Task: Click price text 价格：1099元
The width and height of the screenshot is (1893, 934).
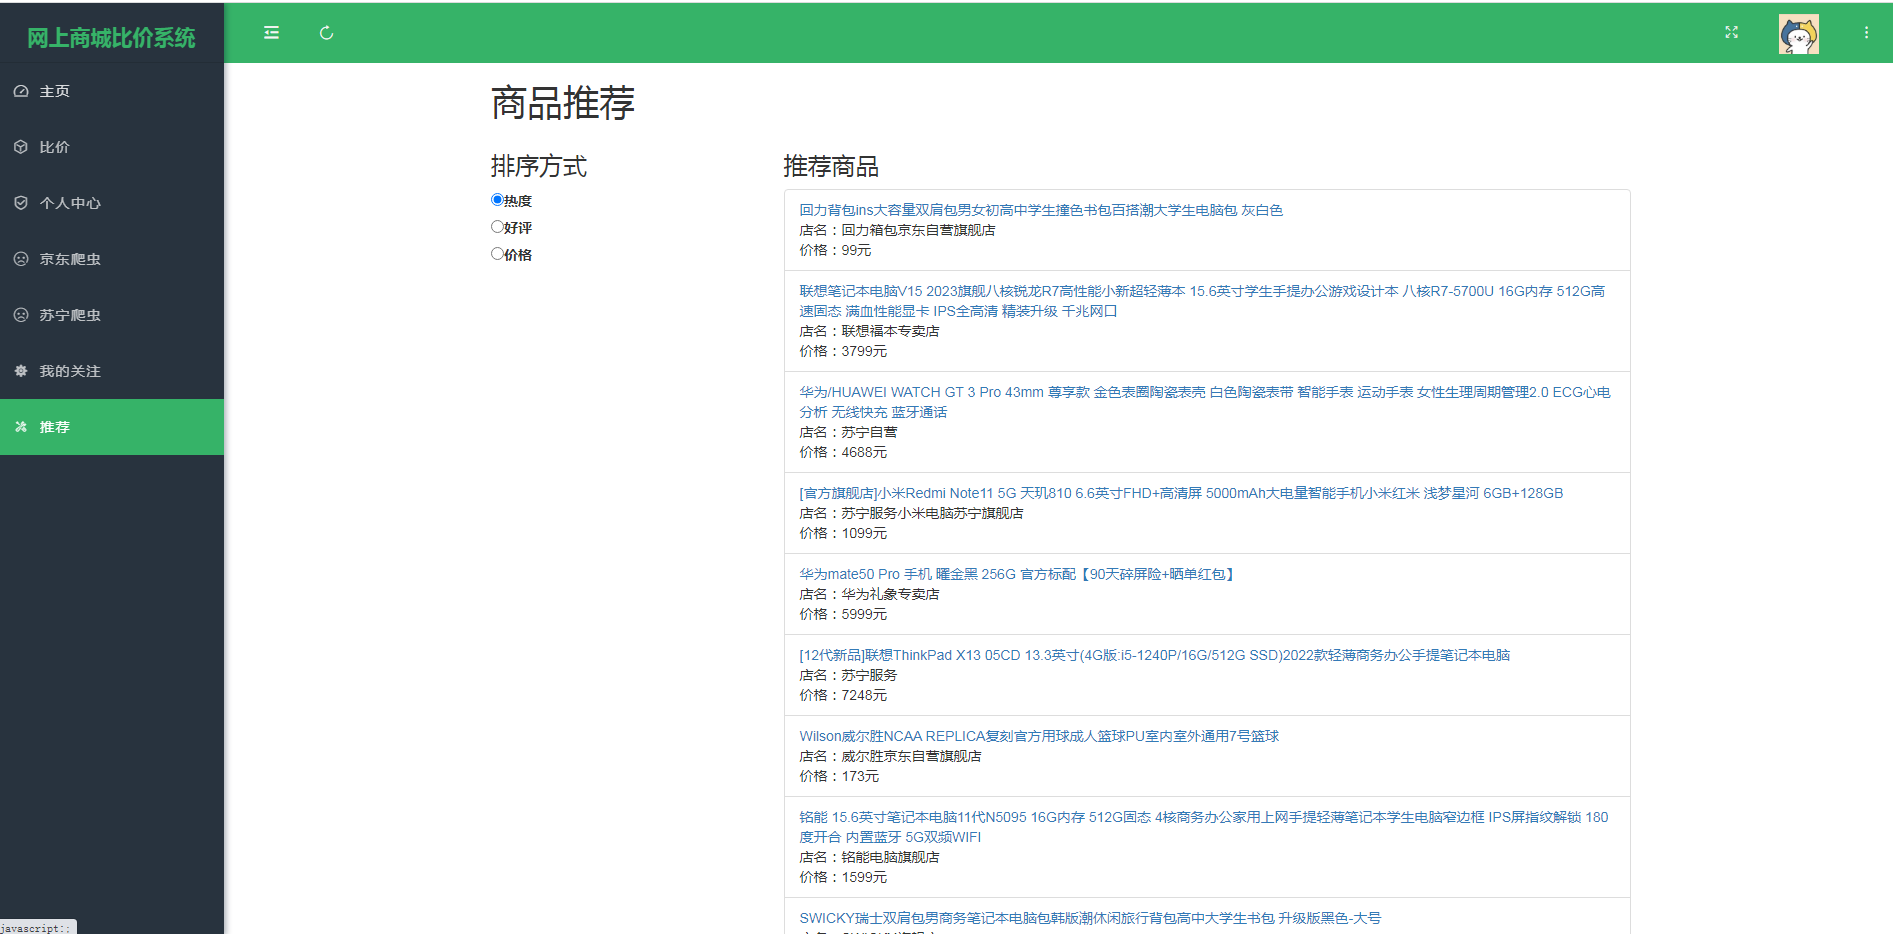Action: click(843, 533)
